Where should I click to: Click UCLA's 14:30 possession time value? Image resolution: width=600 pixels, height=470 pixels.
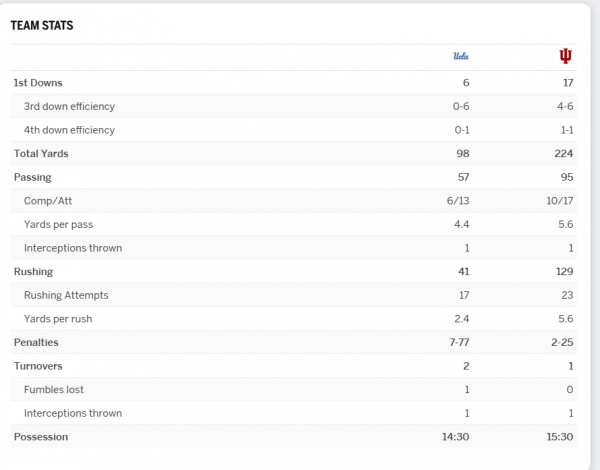(454, 437)
